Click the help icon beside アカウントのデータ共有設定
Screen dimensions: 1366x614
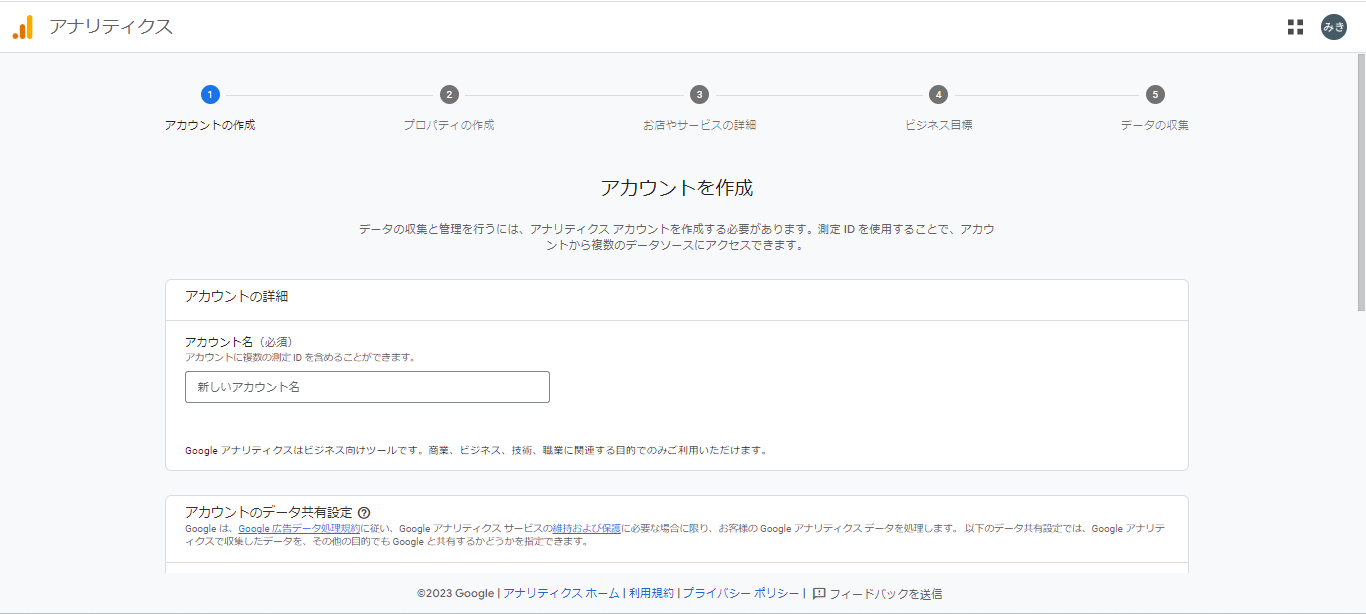[364, 512]
